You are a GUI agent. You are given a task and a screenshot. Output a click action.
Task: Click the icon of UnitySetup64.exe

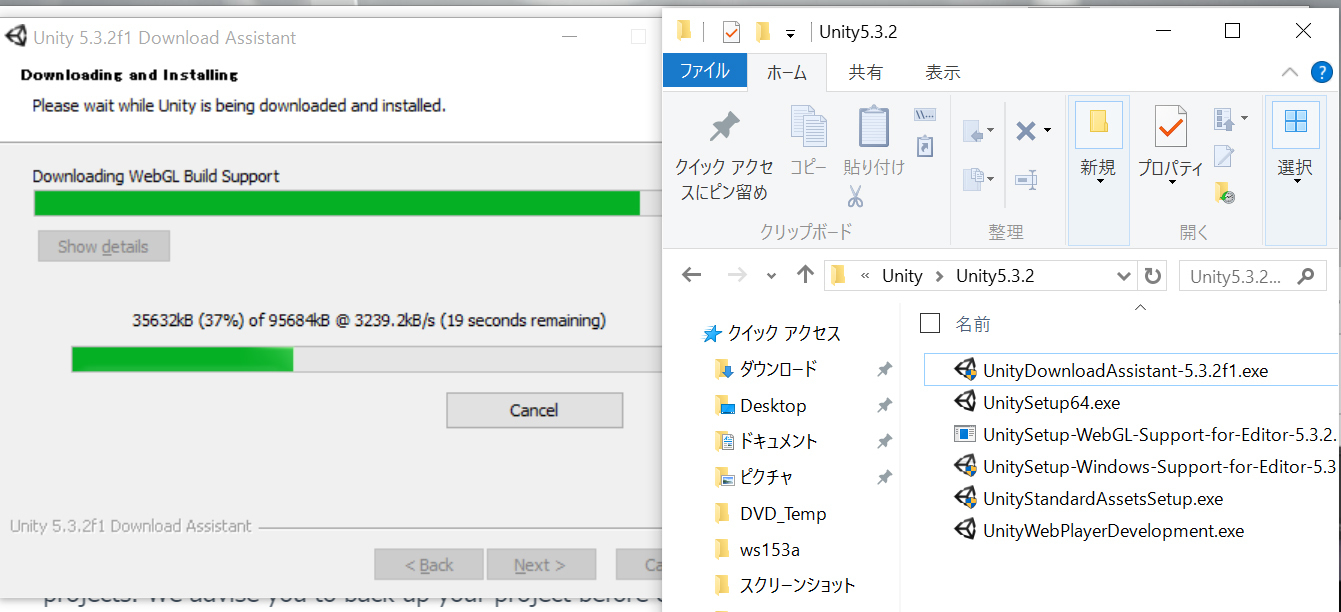(x=965, y=402)
